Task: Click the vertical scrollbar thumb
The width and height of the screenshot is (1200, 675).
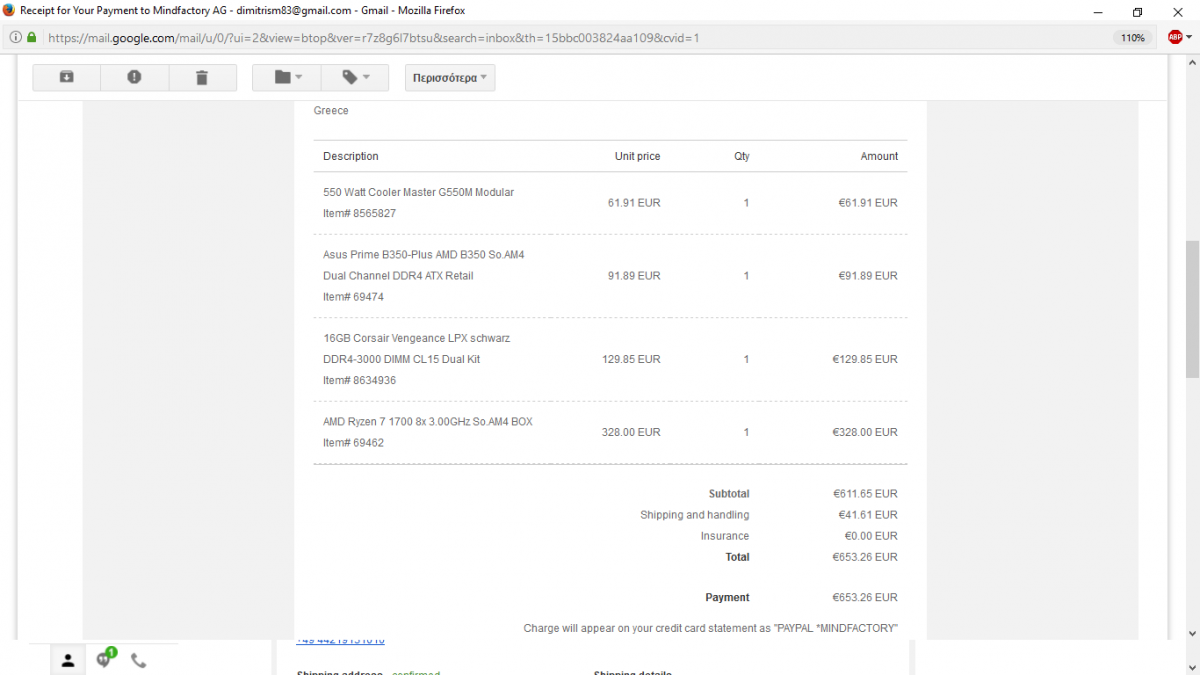Action: [1192, 309]
